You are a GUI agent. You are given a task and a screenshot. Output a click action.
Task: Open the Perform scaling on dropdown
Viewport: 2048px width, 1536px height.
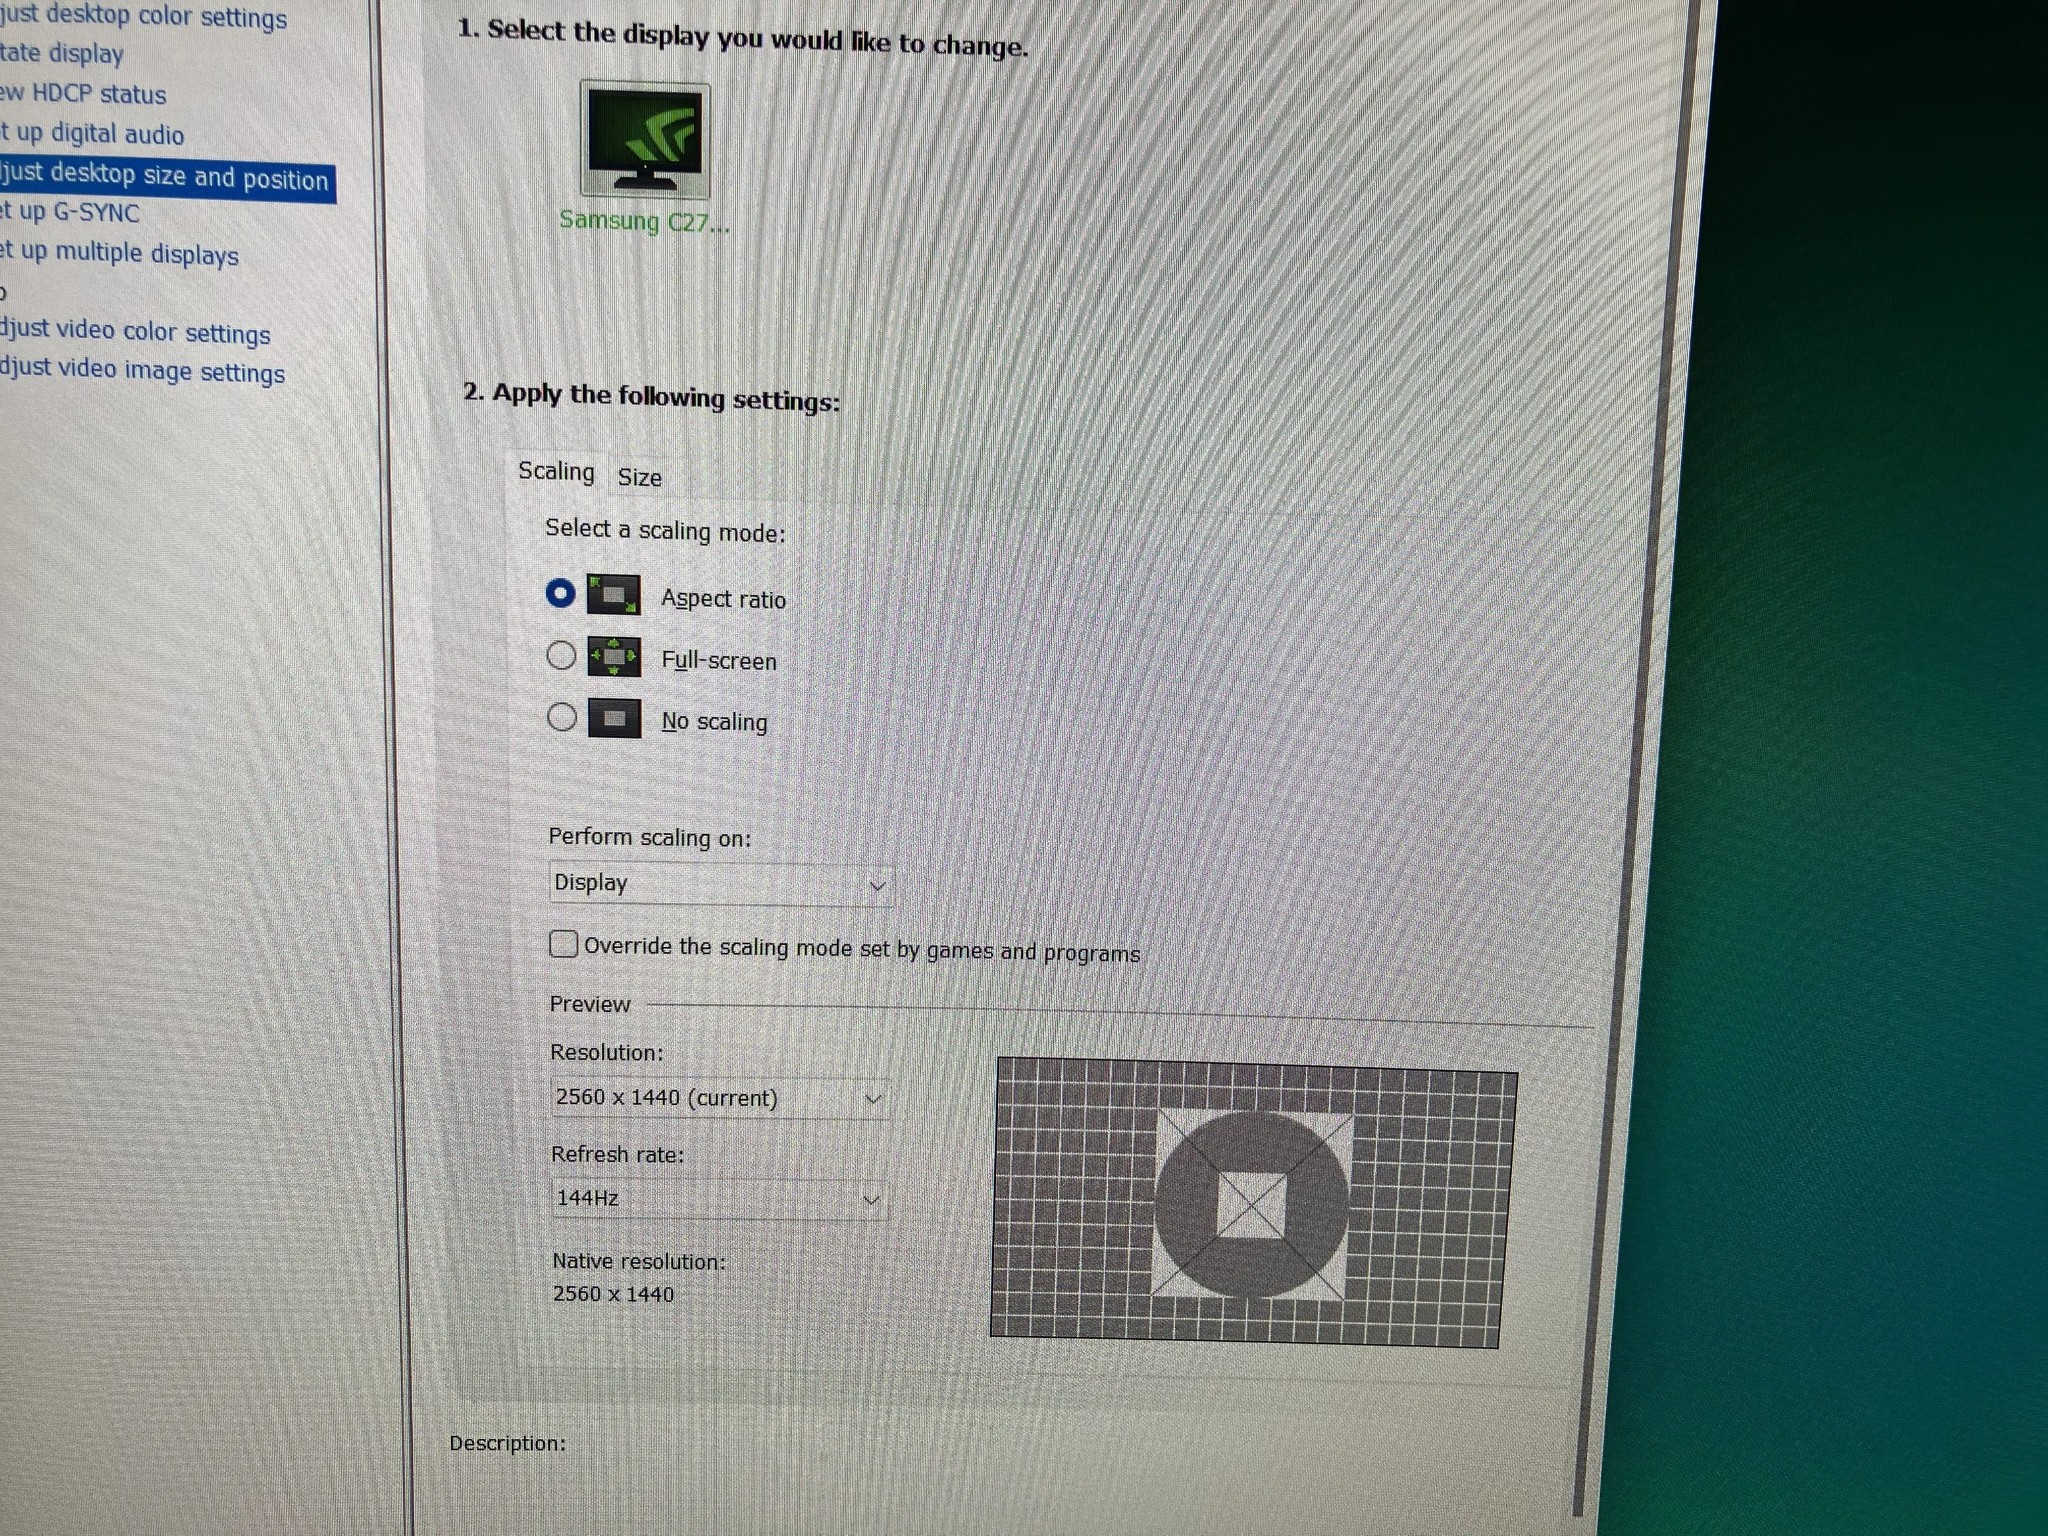click(x=721, y=884)
